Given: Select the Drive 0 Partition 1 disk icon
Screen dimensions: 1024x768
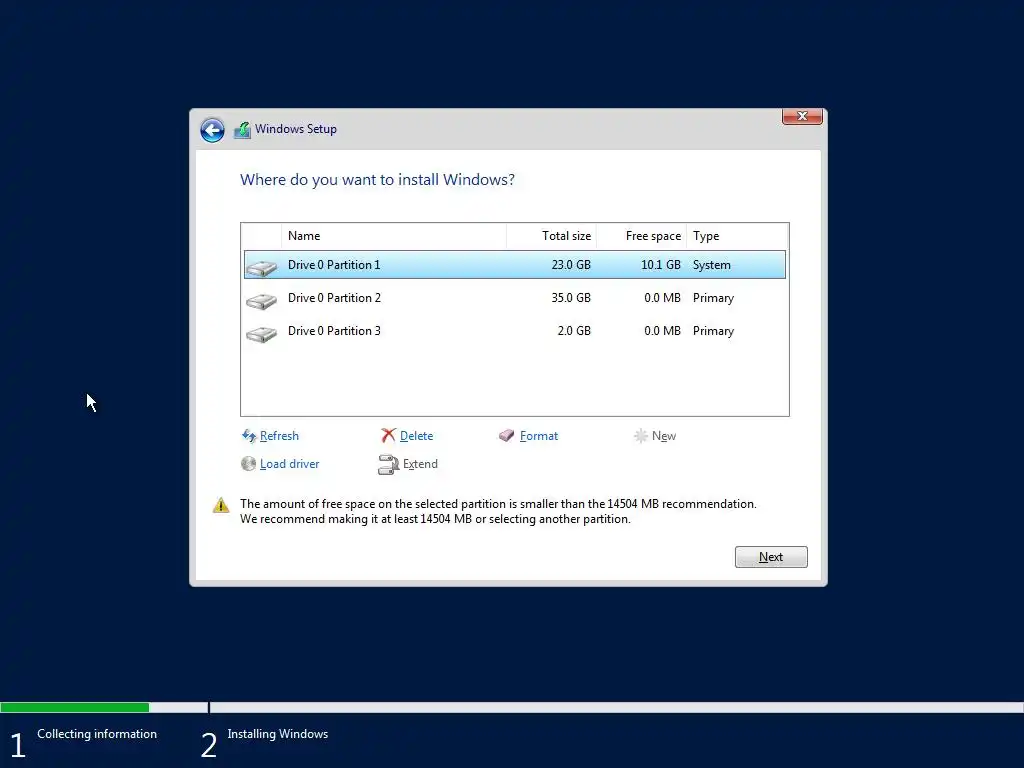Looking at the screenshot, I should pos(262,267).
